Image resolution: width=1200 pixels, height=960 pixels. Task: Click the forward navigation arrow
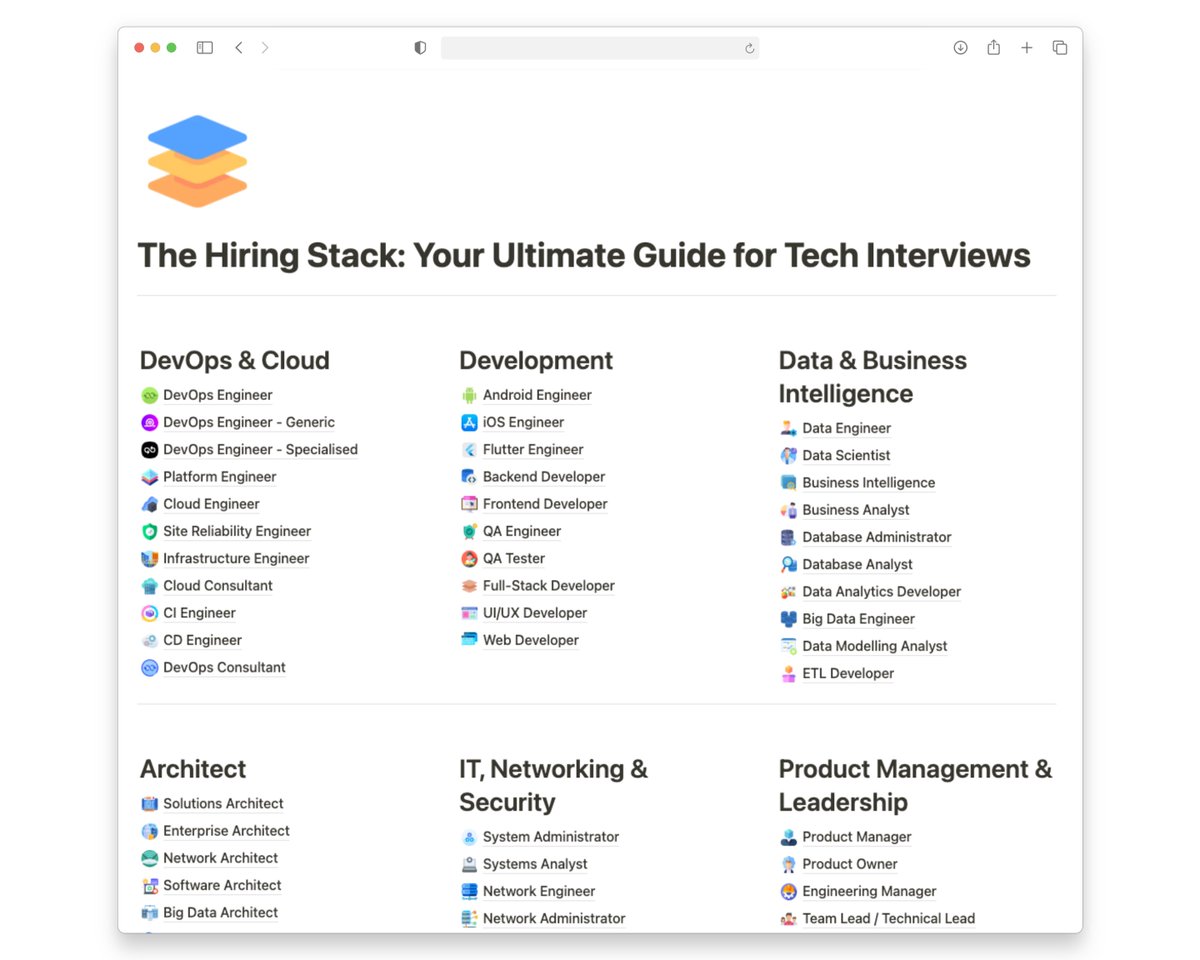coord(264,47)
